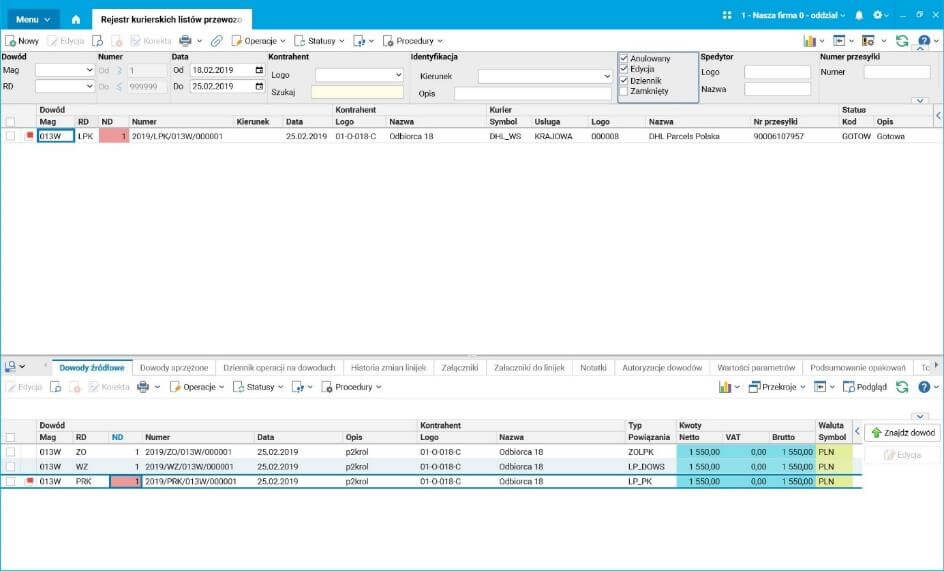
Task: Click the bottom panel user icon
Action: pos(10,366)
